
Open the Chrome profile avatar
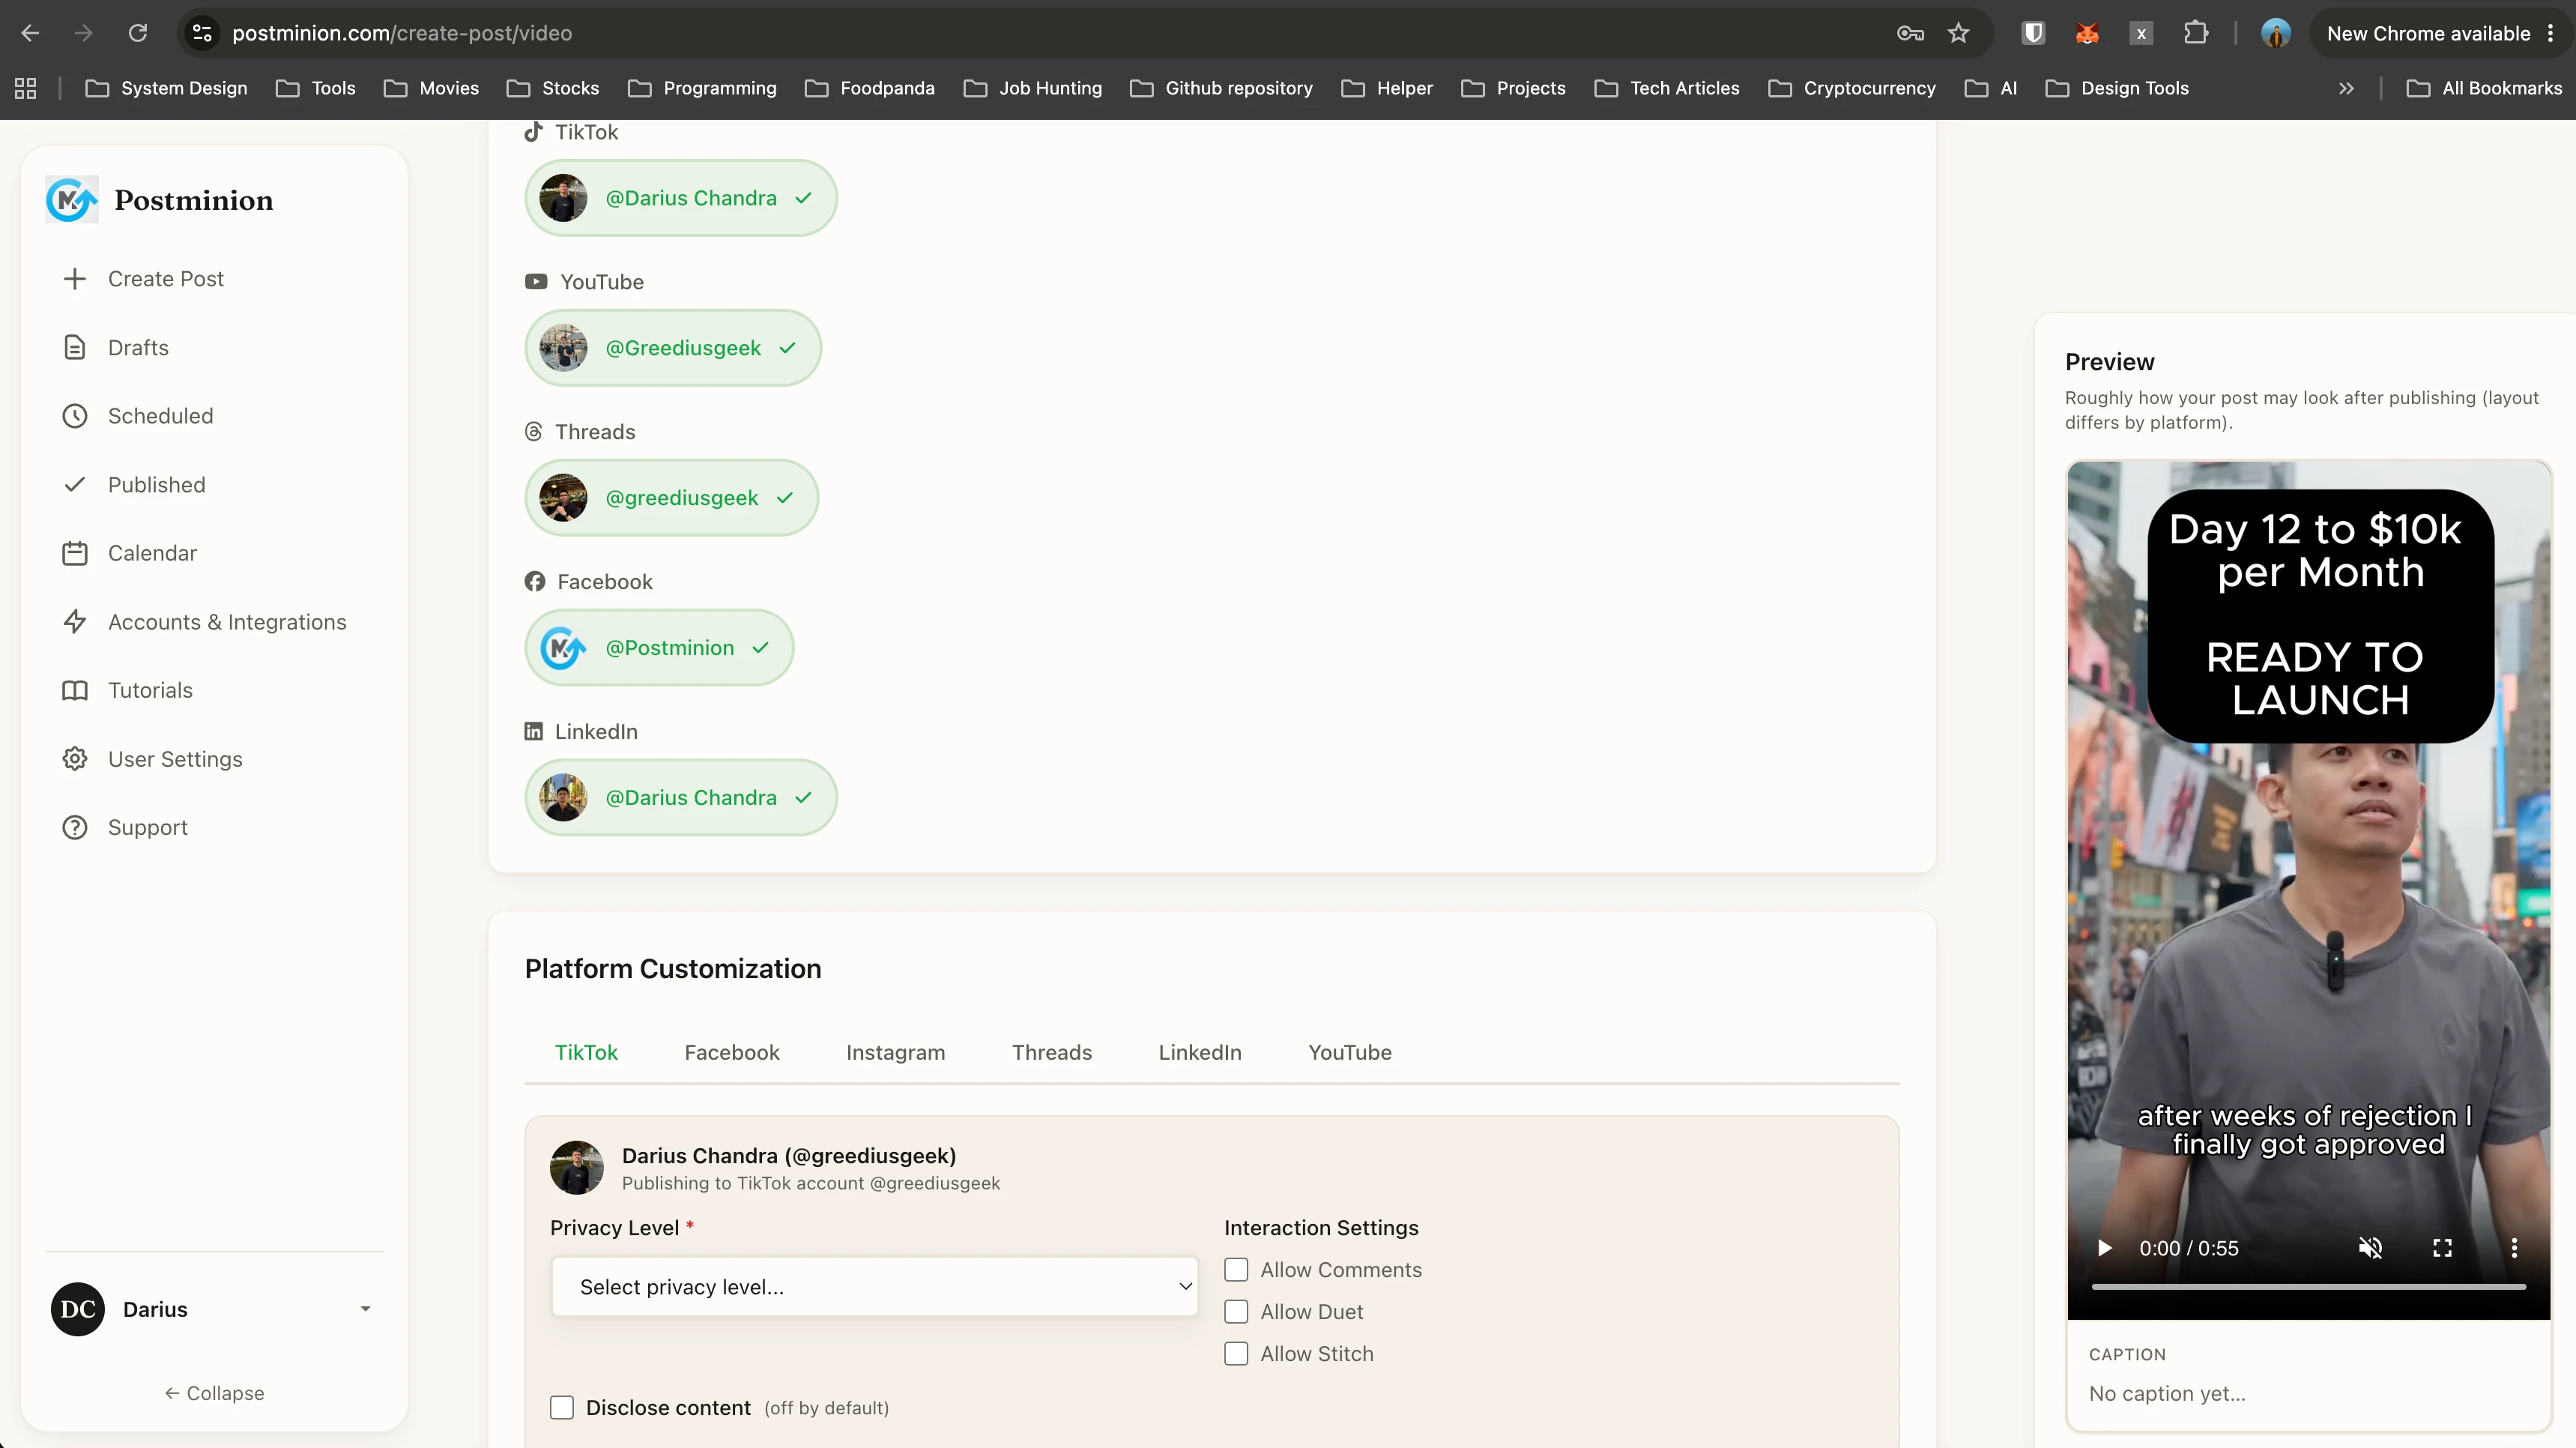tap(2276, 33)
